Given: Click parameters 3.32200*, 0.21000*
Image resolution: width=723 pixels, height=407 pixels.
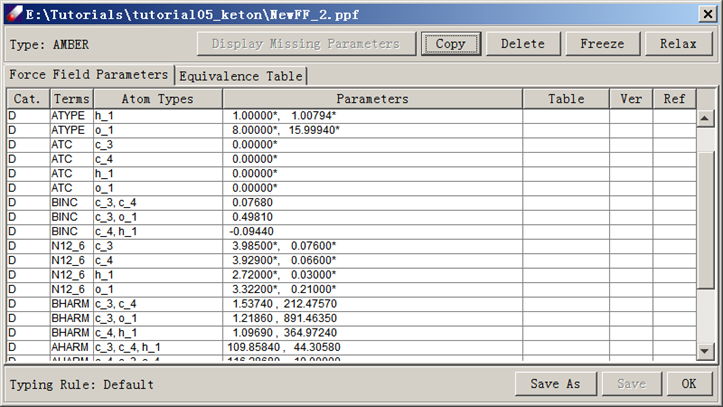Looking at the screenshot, I should point(284,289).
